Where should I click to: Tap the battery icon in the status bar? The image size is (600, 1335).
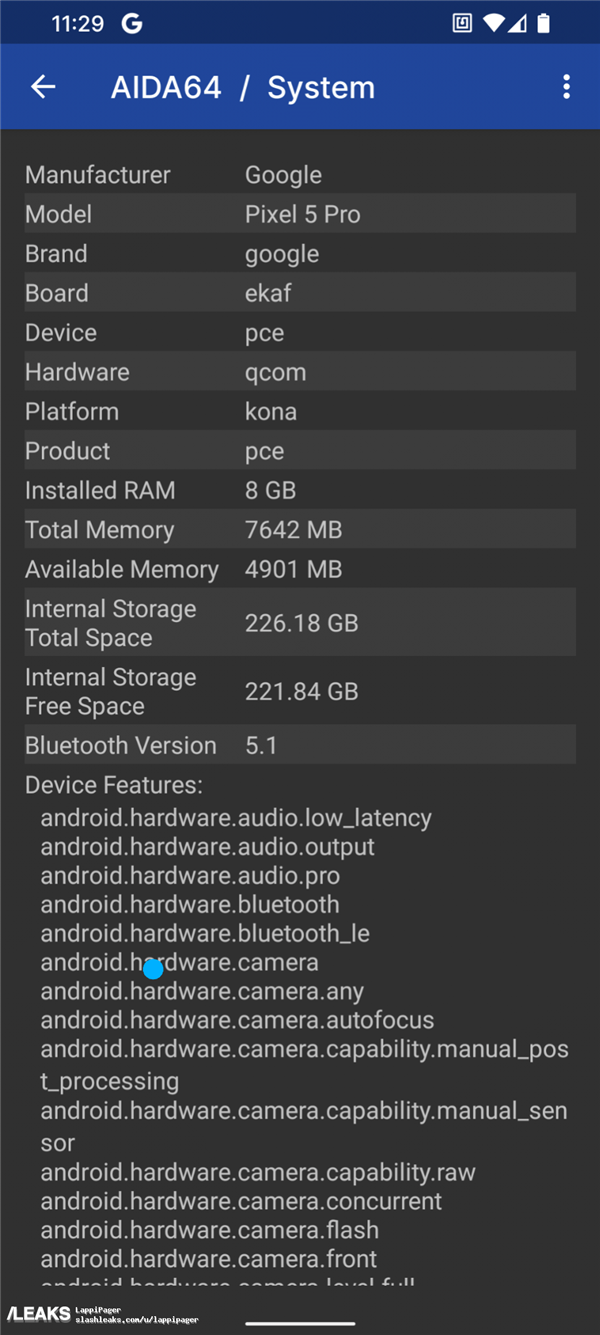545,22
